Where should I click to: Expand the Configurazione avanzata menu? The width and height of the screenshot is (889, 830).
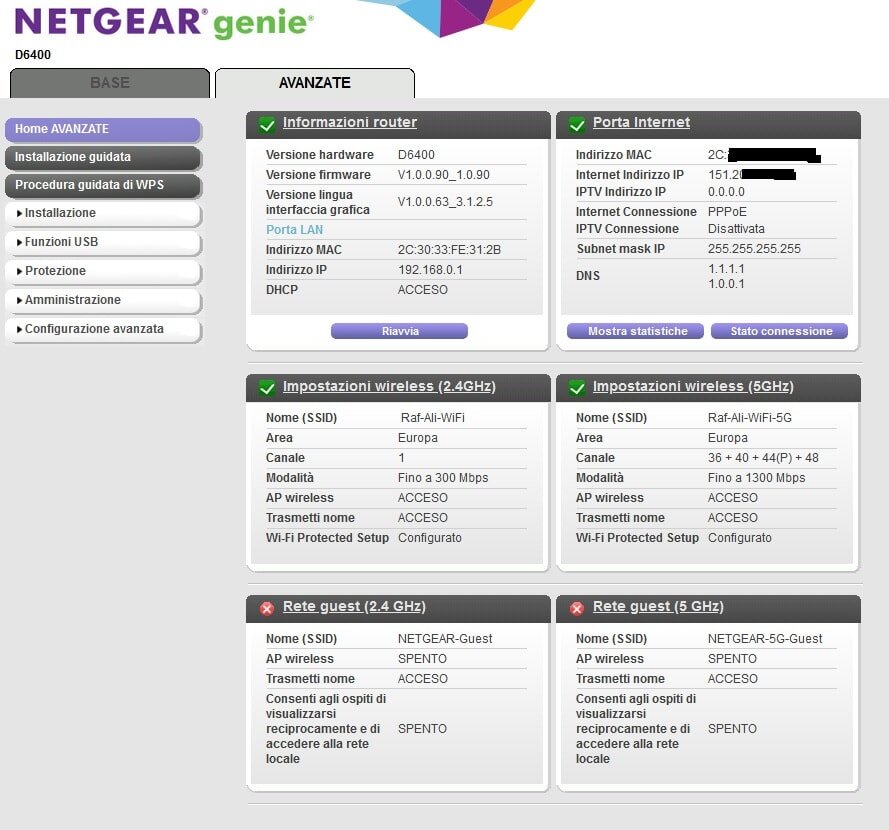[x=103, y=329]
